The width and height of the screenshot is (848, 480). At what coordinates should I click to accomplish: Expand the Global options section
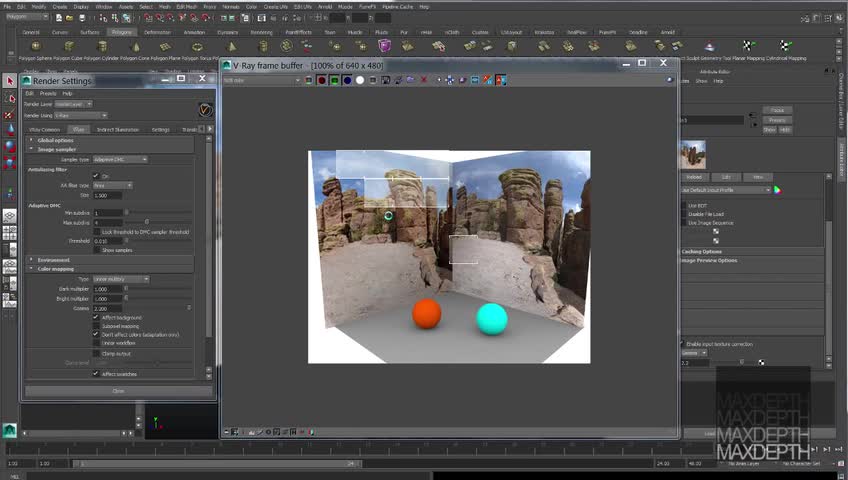[x=110, y=141]
